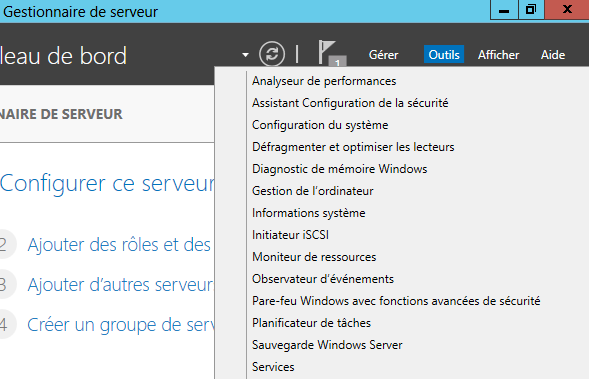Click Ajouter d'autres serveurs link

pos(120,285)
